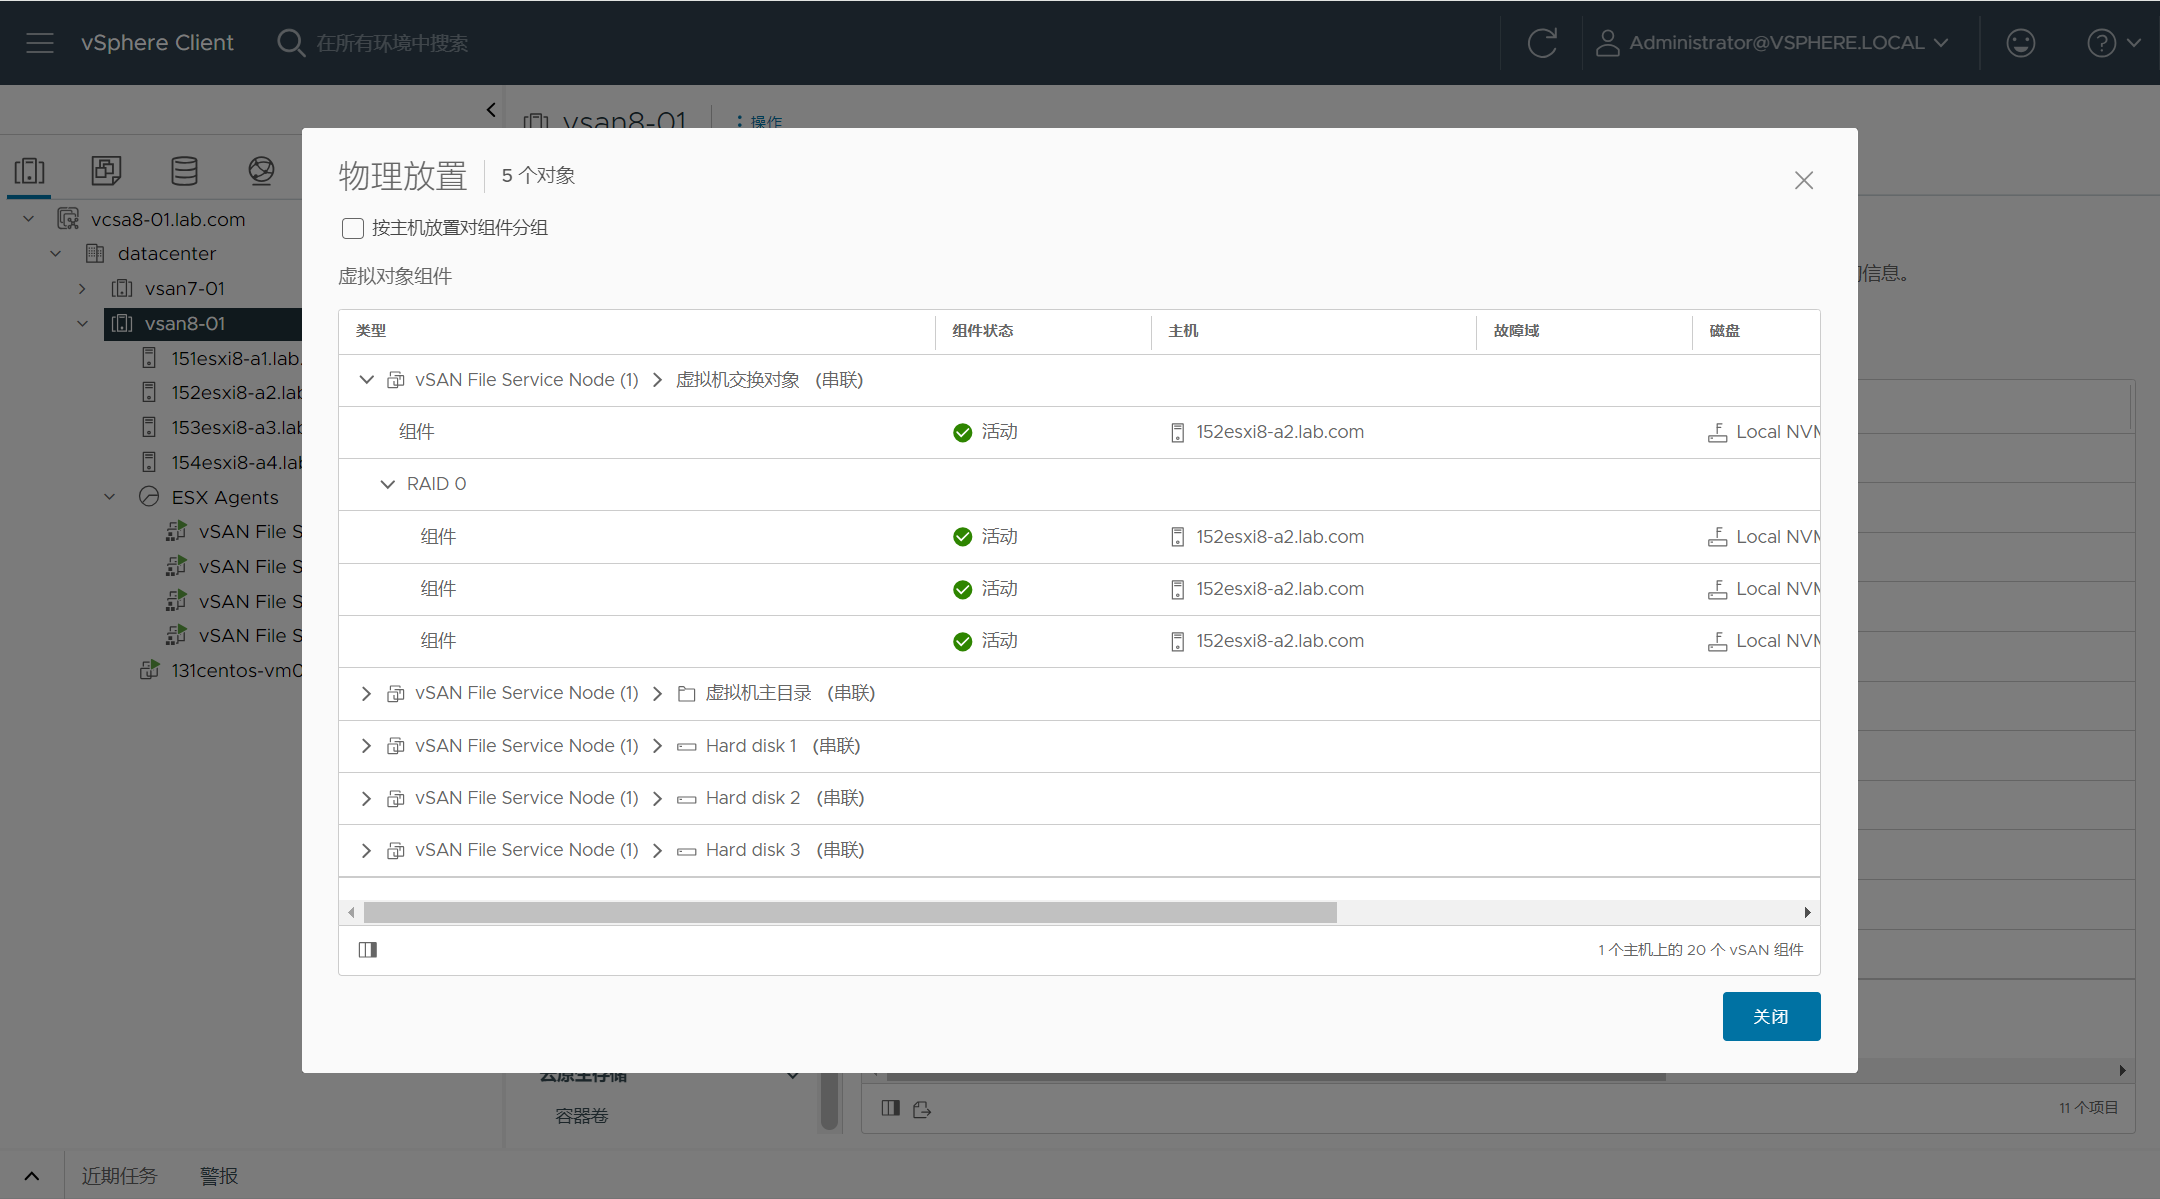Screen dimensions: 2160x1199
Task: Click the VM icon in 虚拟机交换对象 row
Action: (x=396, y=380)
